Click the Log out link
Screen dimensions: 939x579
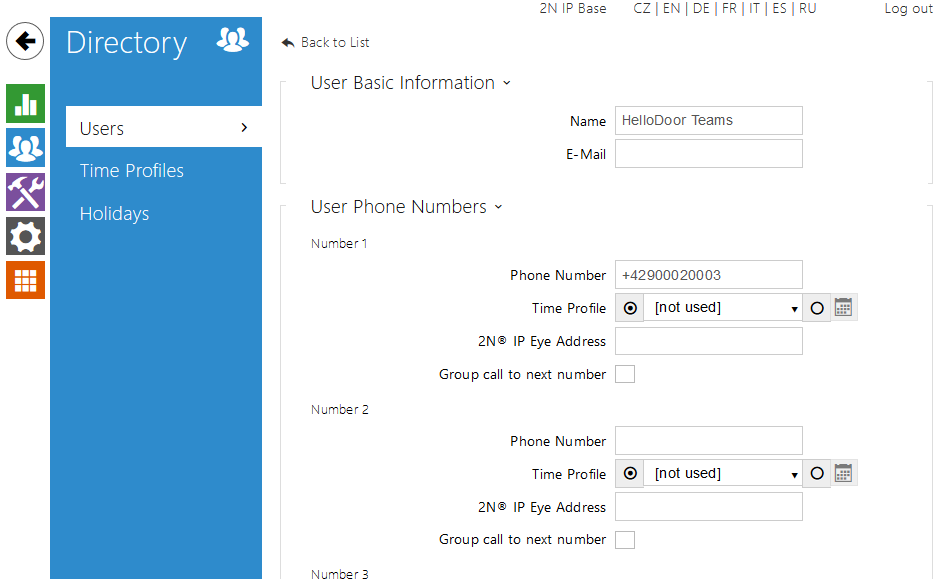tap(908, 9)
